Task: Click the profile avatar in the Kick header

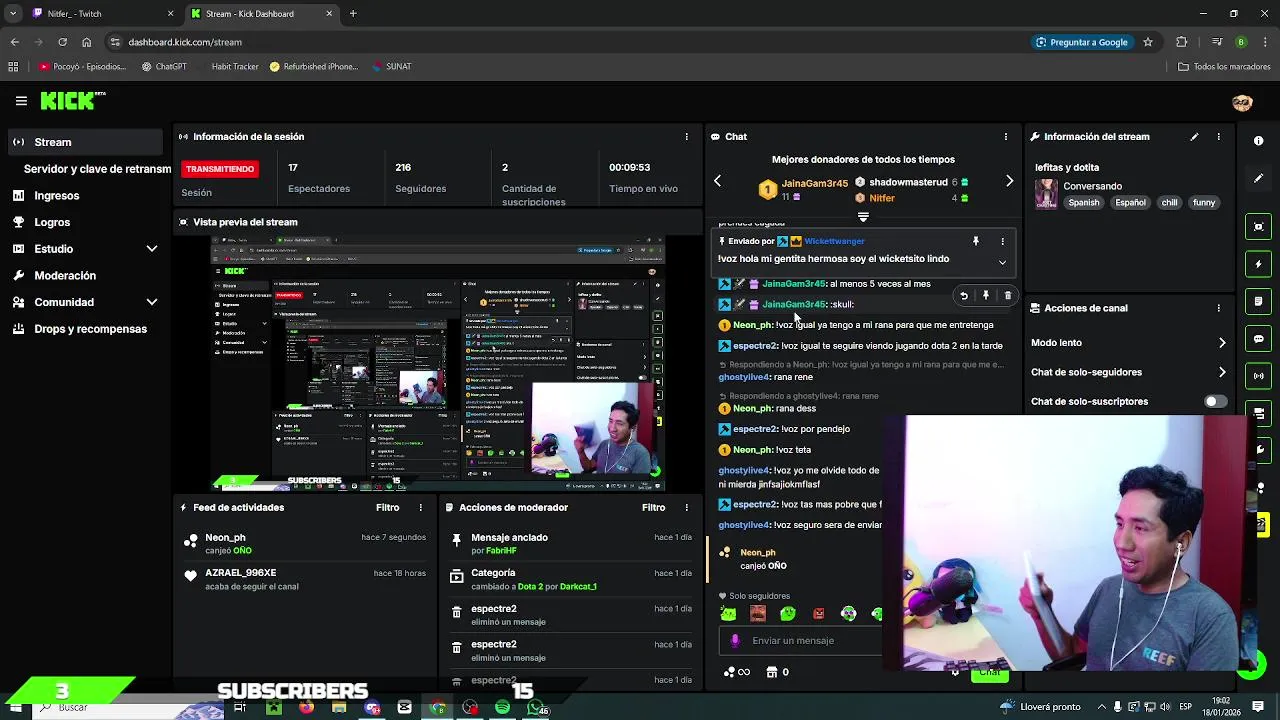Action: 1242,102
